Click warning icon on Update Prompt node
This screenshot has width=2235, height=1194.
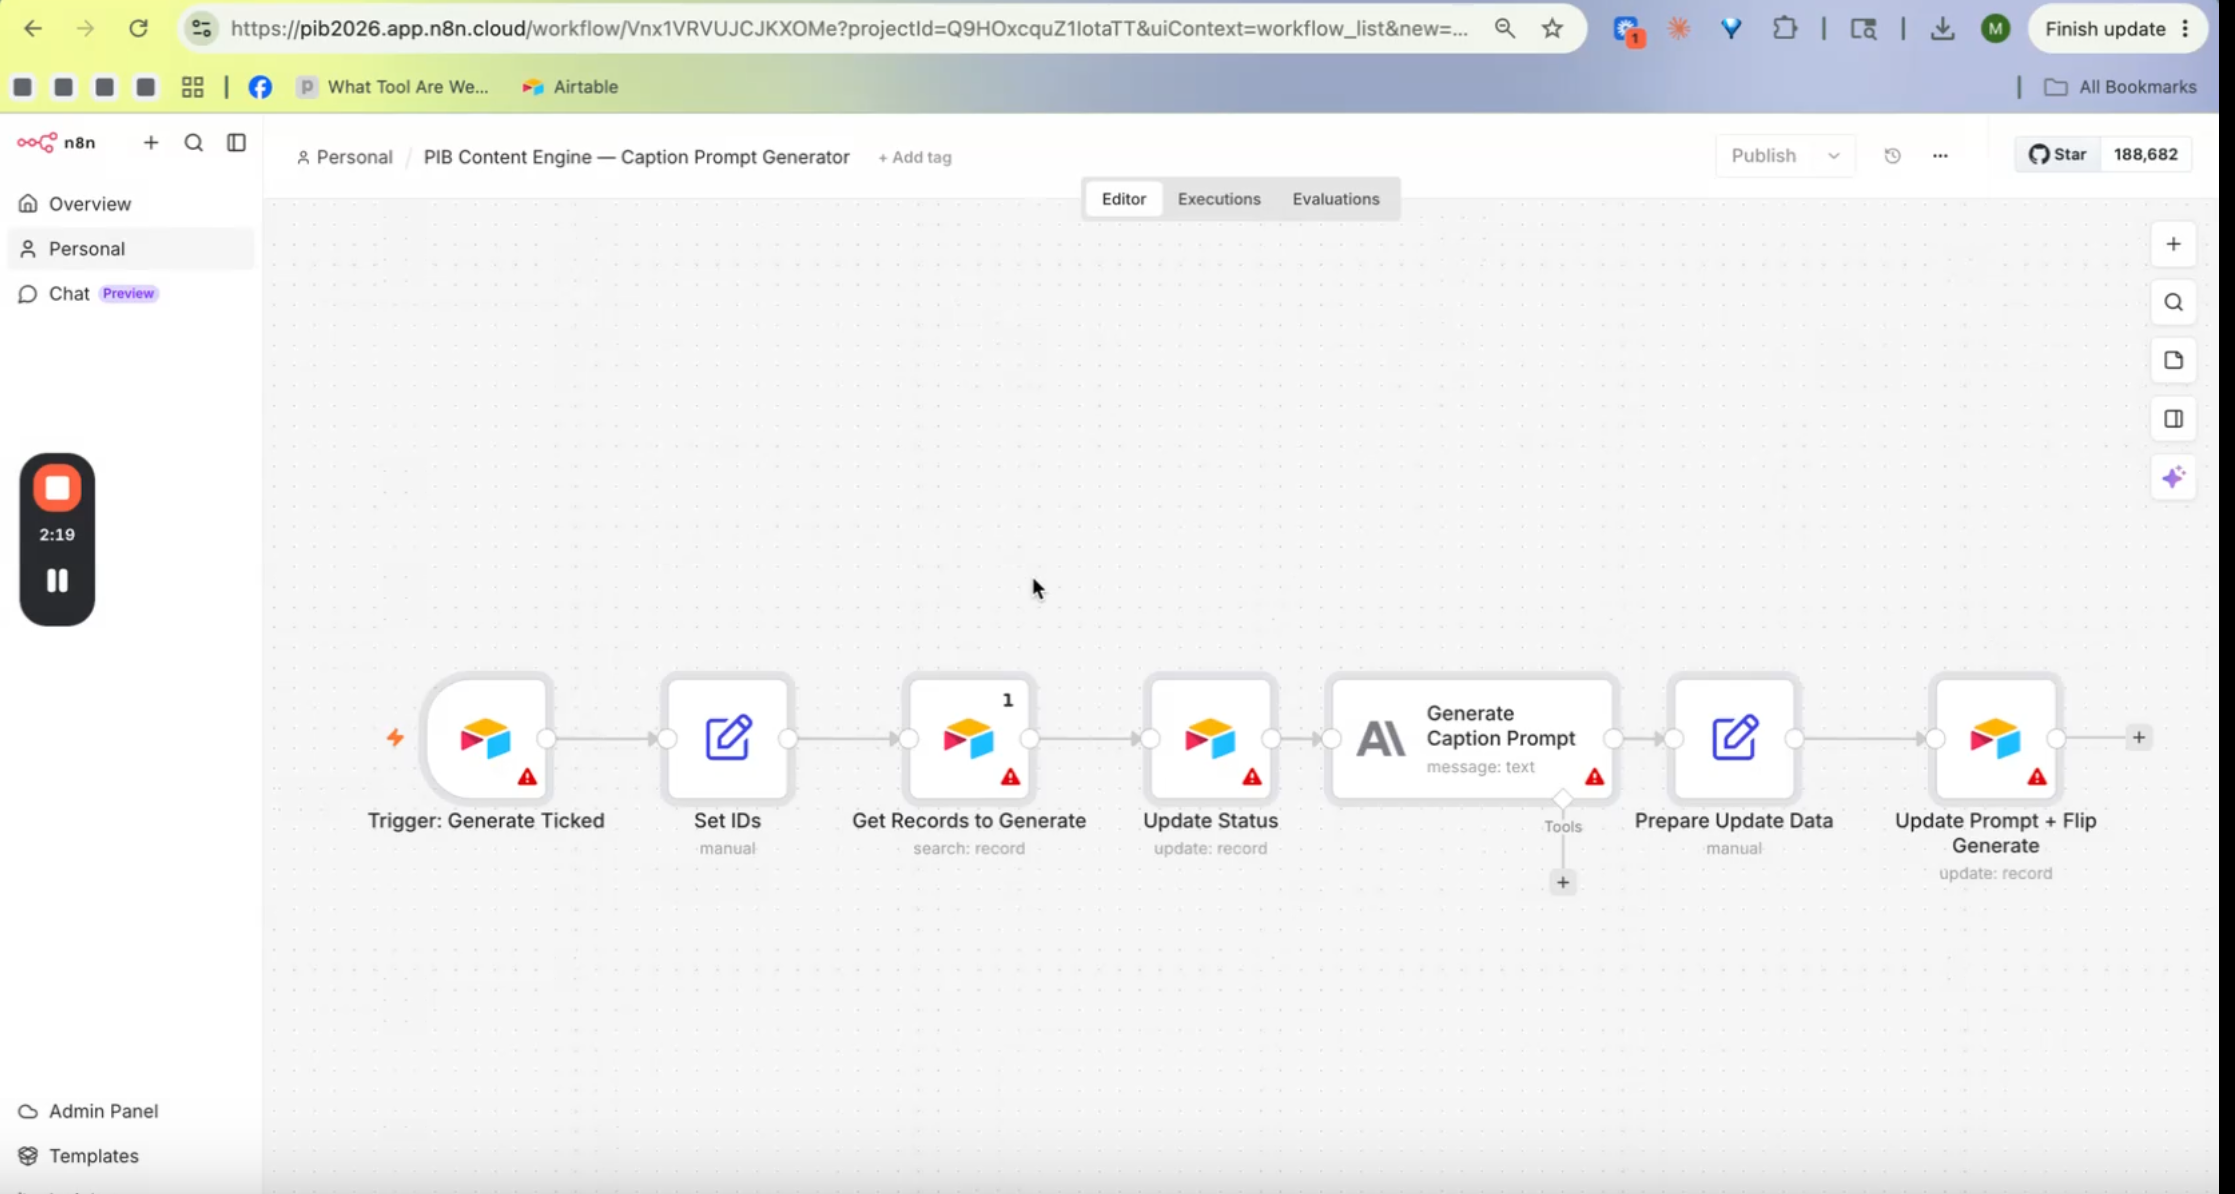pos(2037,777)
